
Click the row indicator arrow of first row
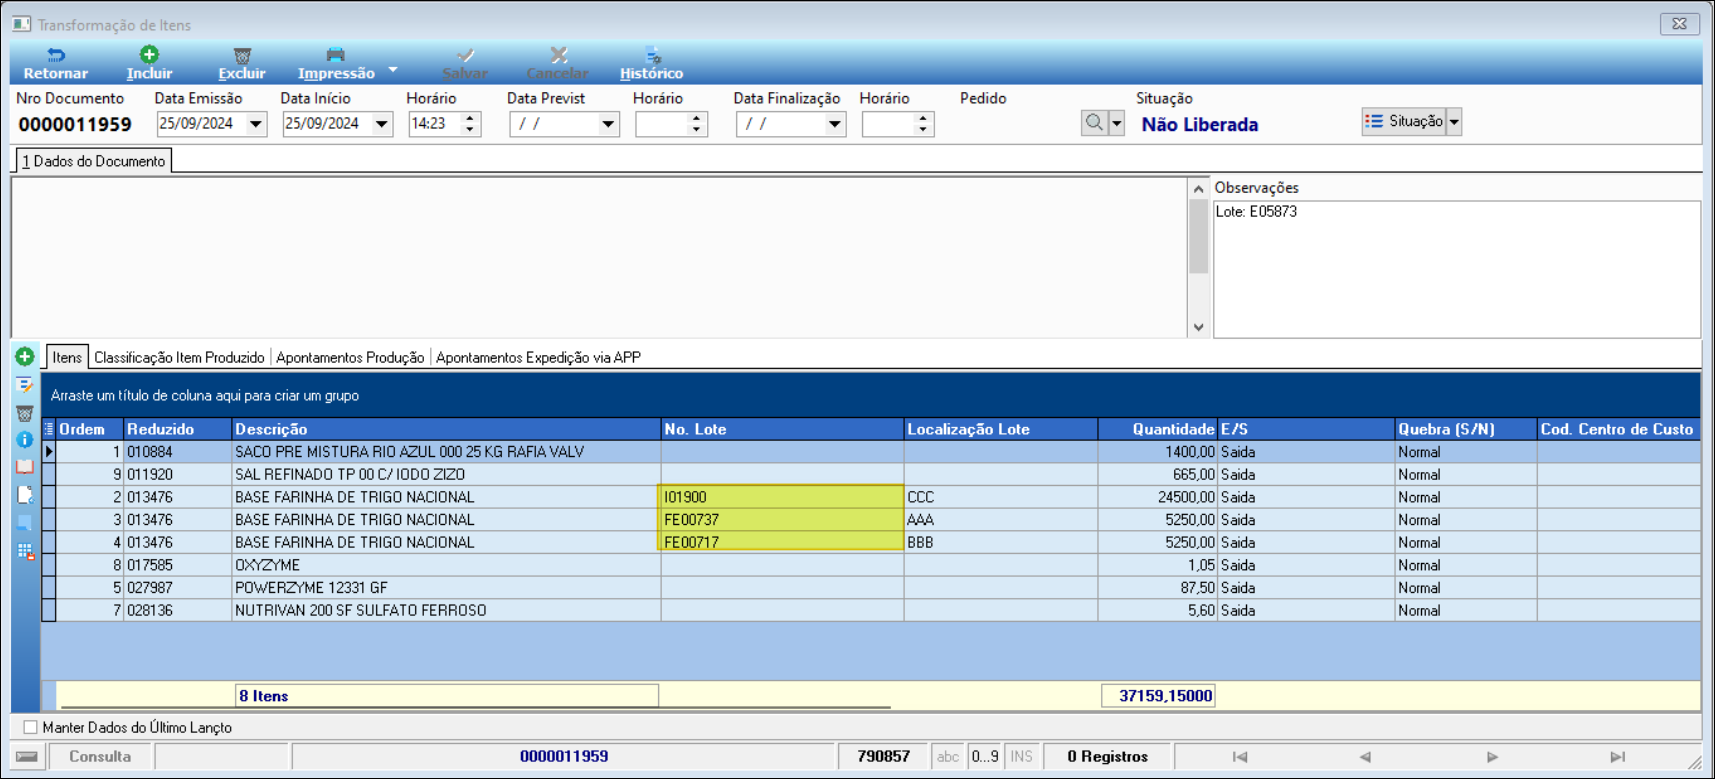point(49,452)
